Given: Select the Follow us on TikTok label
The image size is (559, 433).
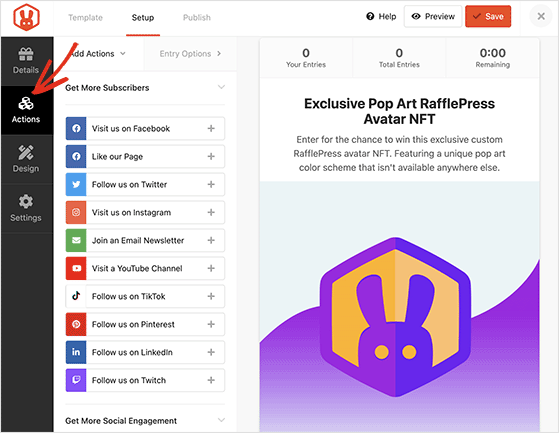Looking at the screenshot, I should point(129,296).
